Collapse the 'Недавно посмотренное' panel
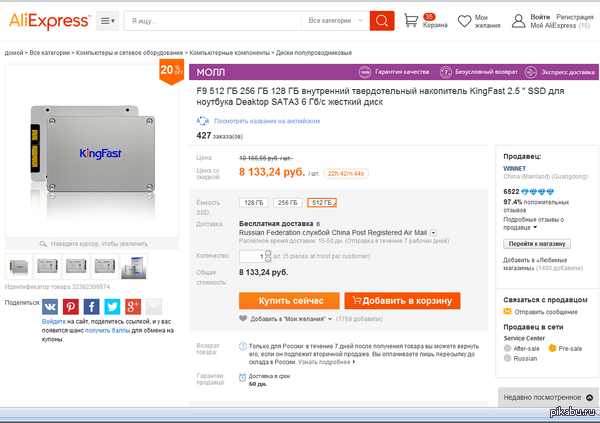The height and width of the screenshot is (423, 600). 590,398
